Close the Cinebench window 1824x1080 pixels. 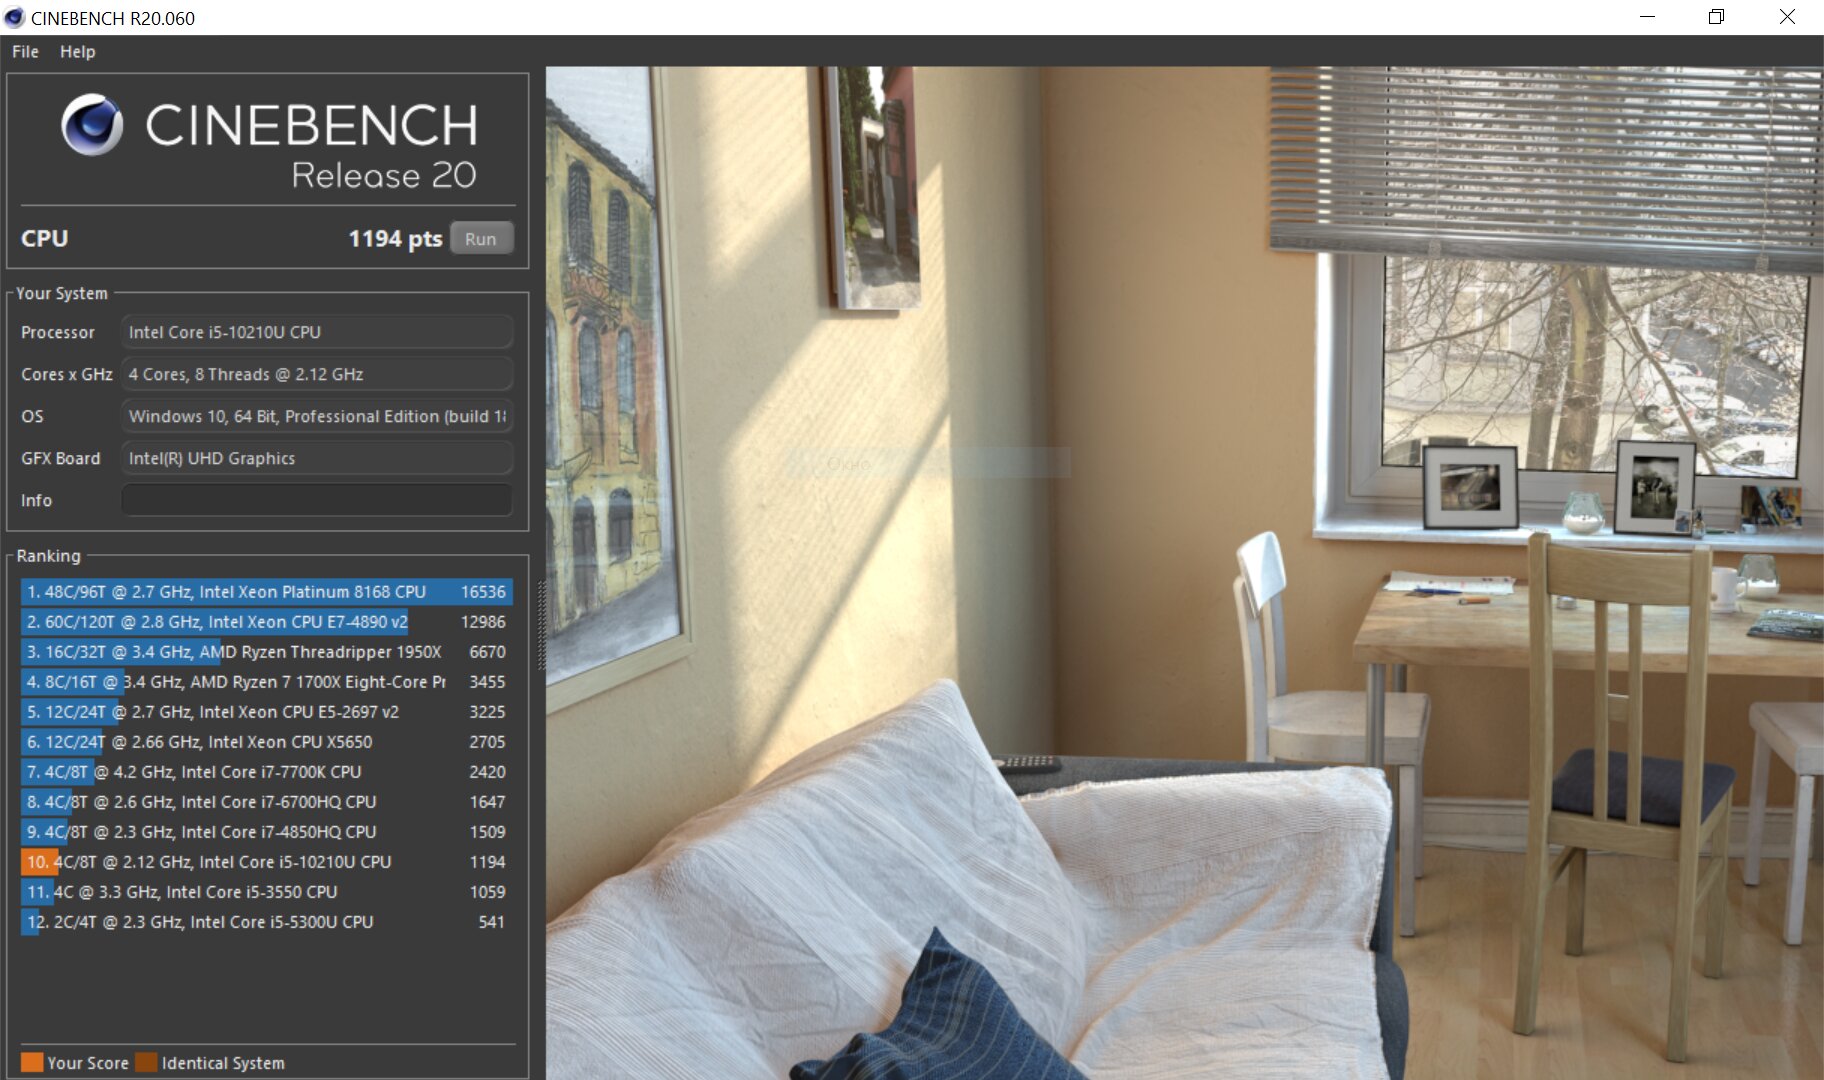pos(1787,17)
